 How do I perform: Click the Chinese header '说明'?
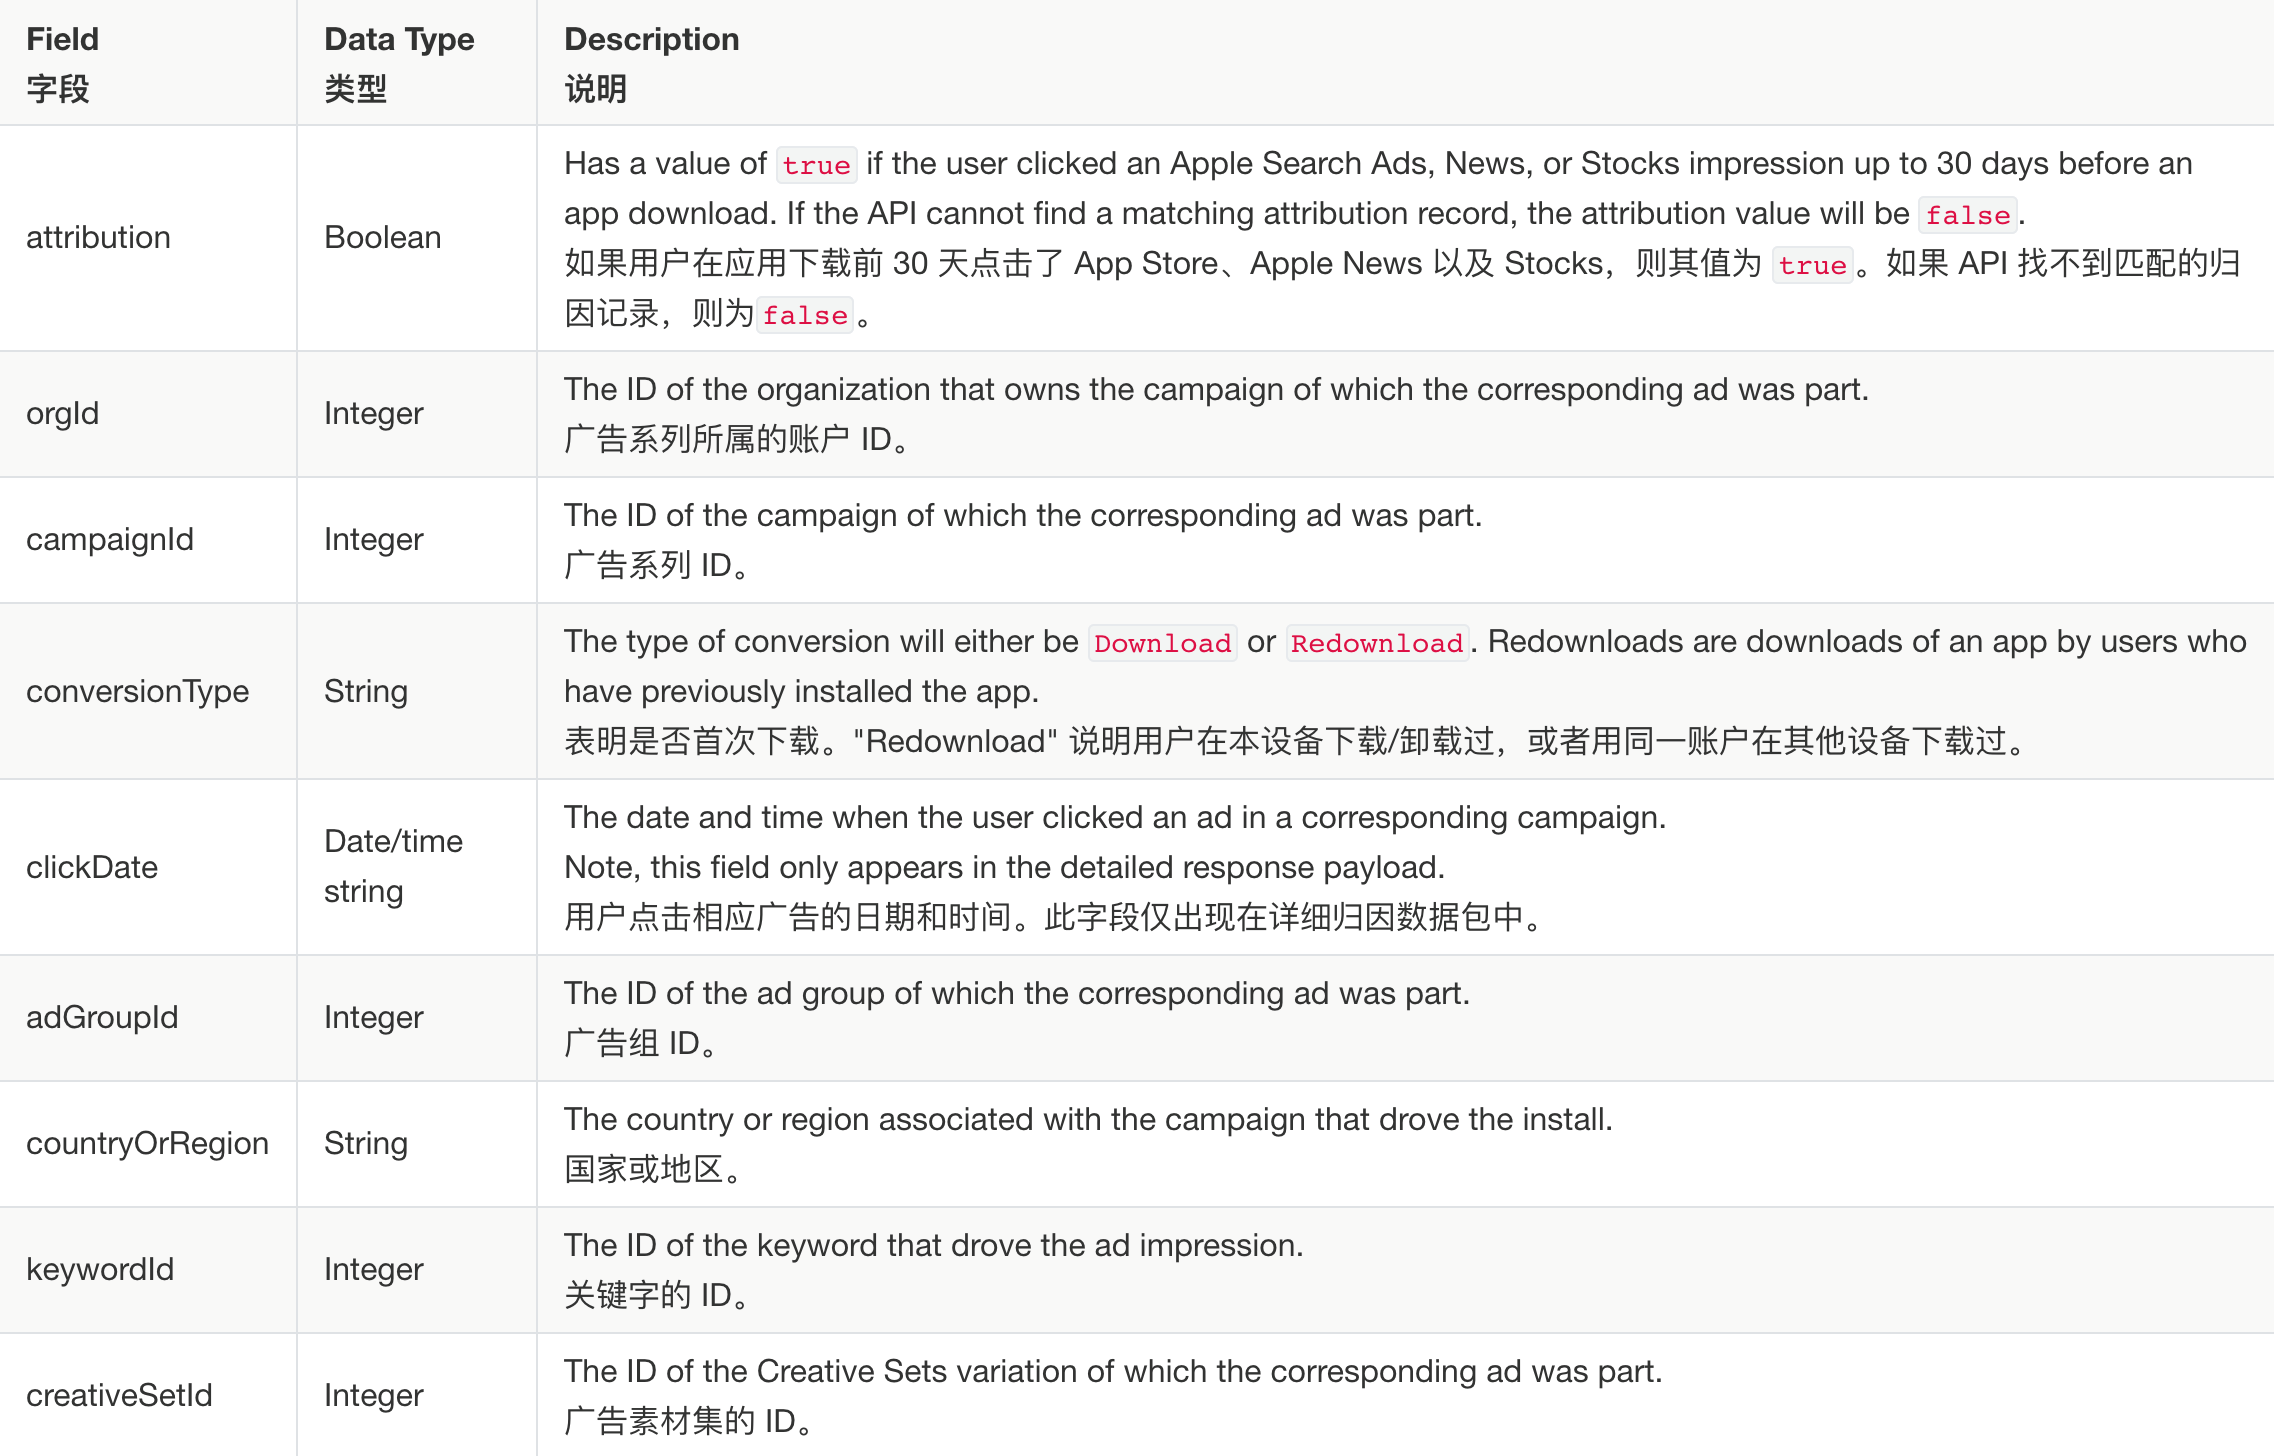coord(595,89)
